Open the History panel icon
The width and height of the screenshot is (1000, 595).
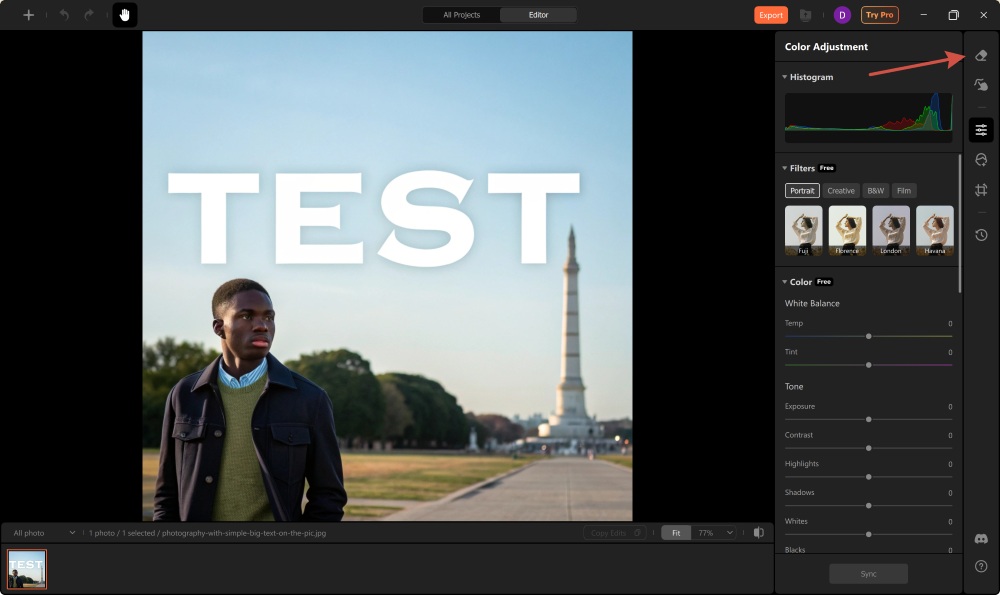[x=981, y=235]
